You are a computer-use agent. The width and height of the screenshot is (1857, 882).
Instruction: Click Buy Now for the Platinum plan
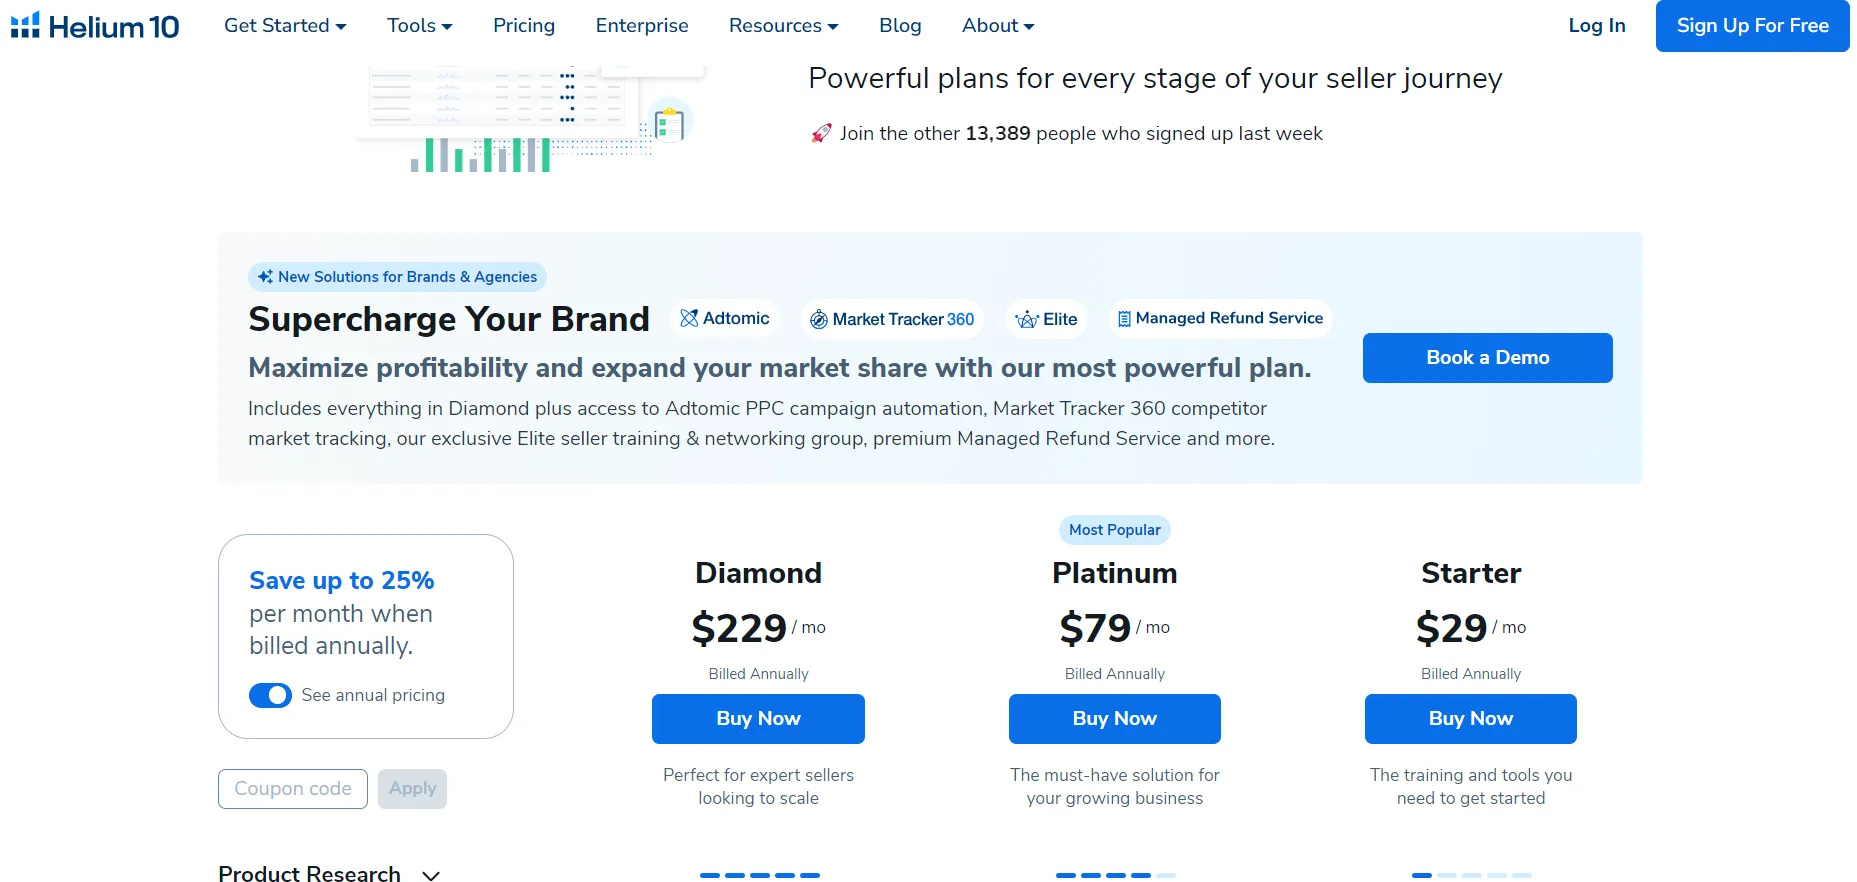[x=1115, y=719]
